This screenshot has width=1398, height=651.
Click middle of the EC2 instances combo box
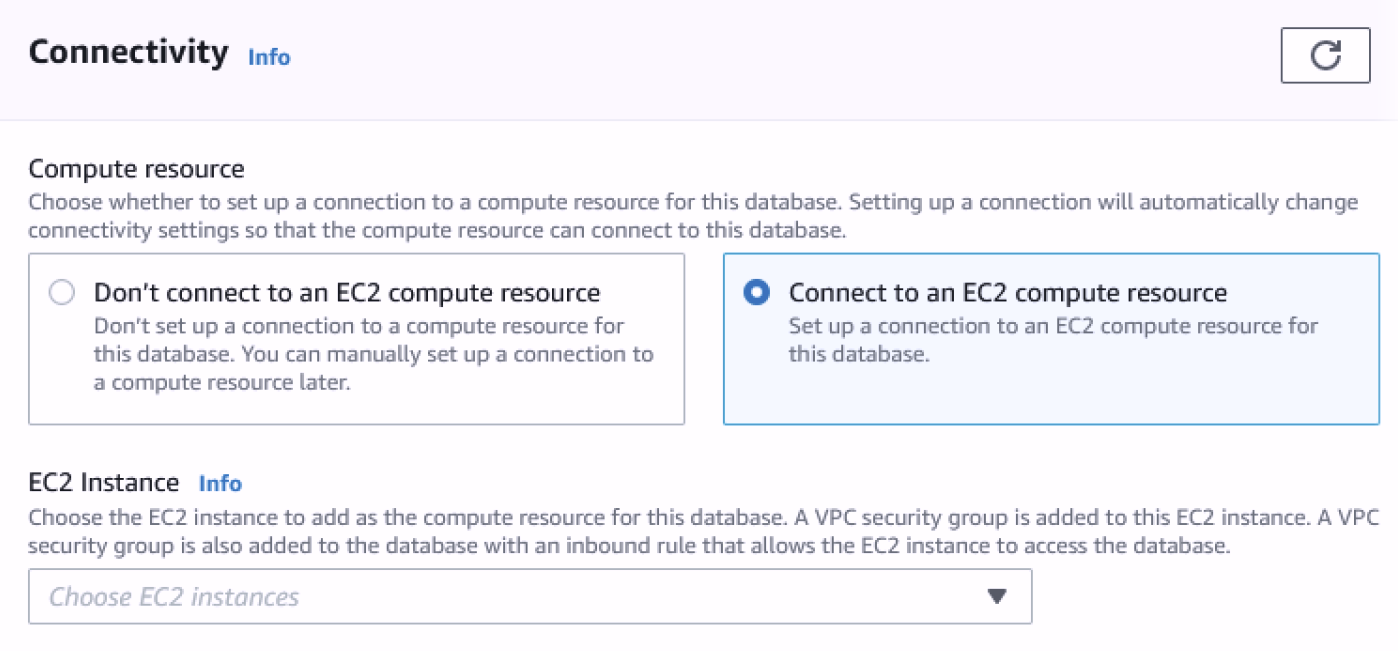[x=530, y=597]
